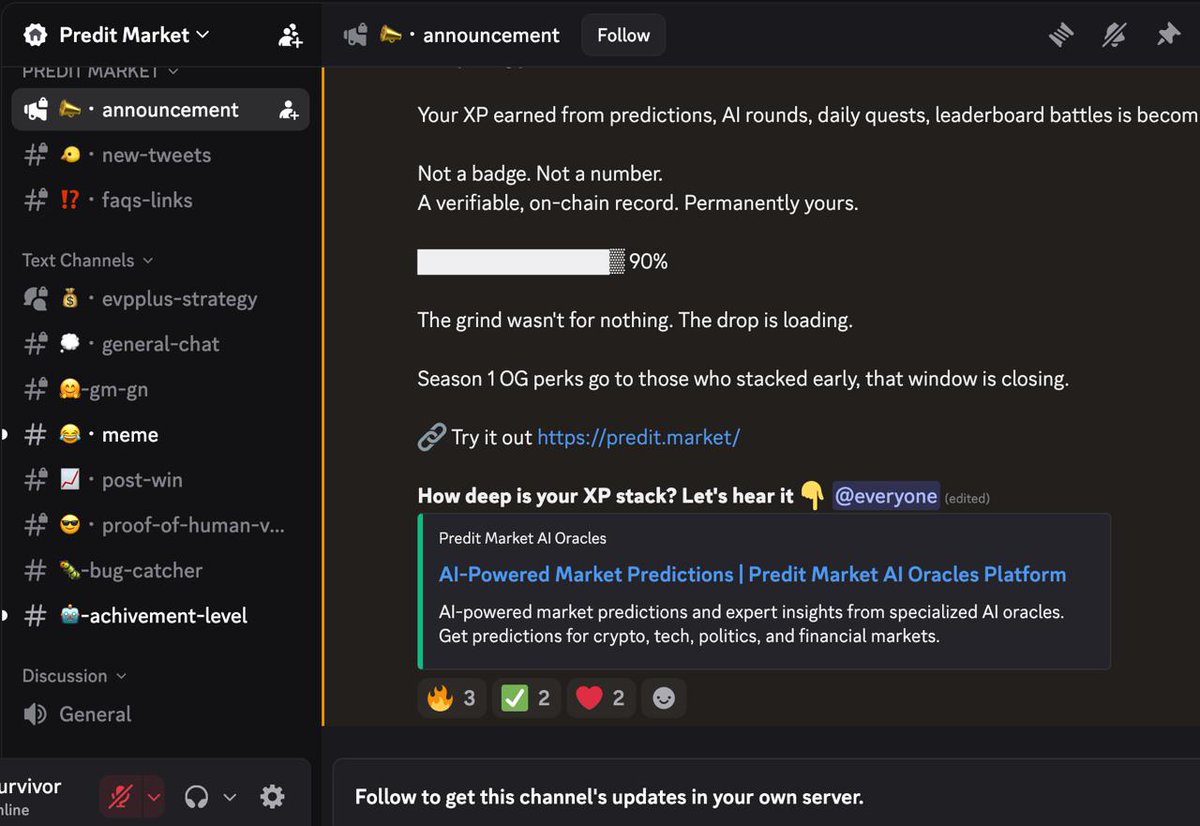Toggle notification settings bell icon

pyautogui.click(x=1114, y=35)
